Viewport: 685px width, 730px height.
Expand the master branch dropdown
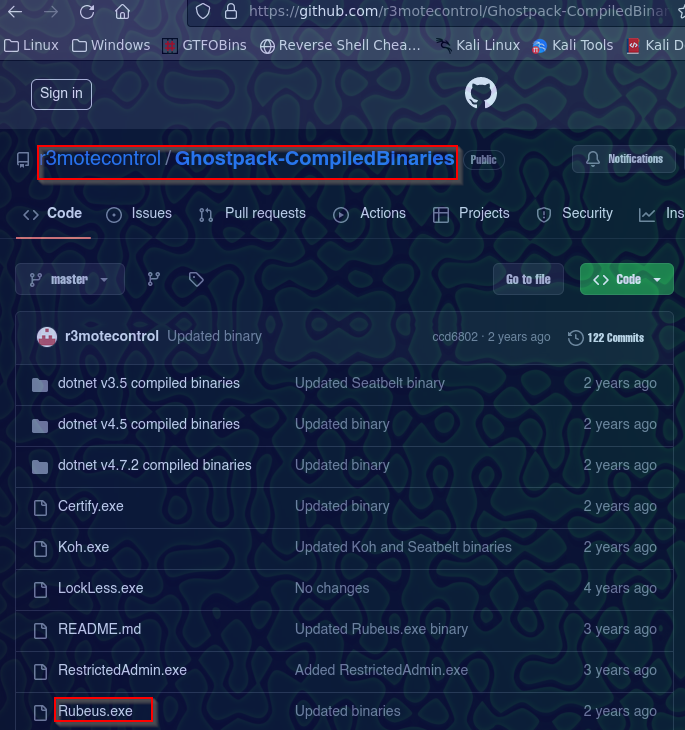pyautogui.click(x=70, y=280)
